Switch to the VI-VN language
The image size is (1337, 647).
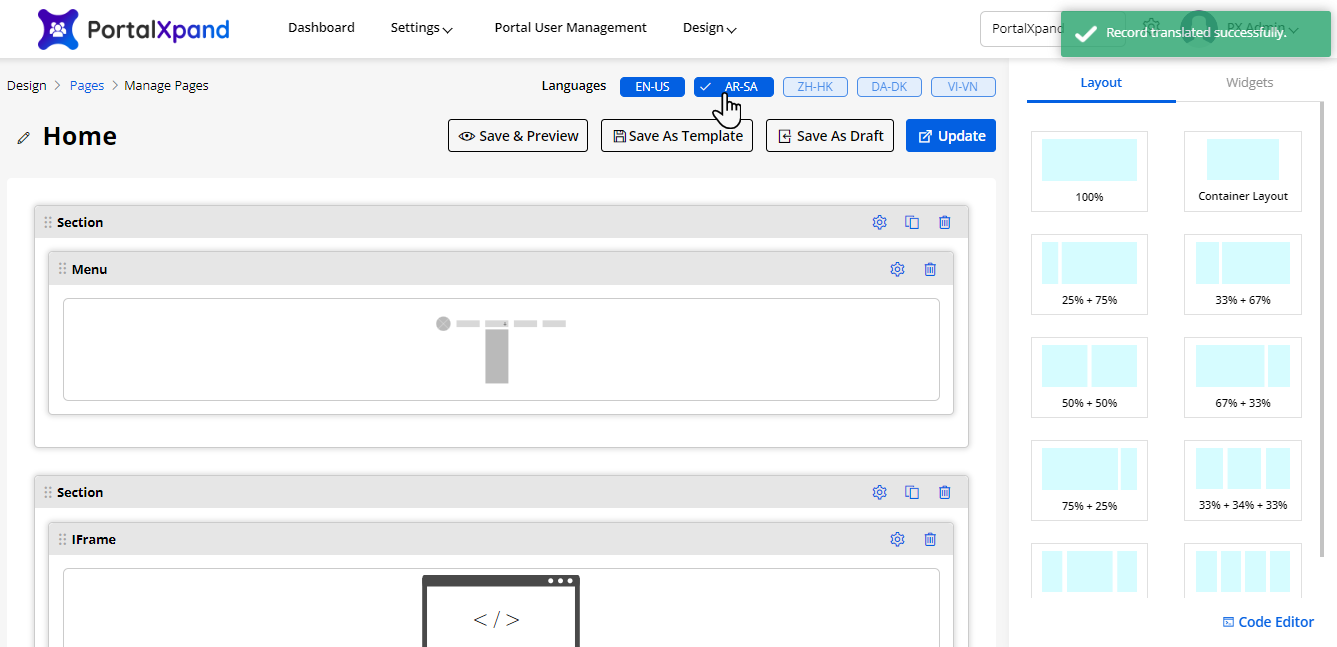pos(963,87)
